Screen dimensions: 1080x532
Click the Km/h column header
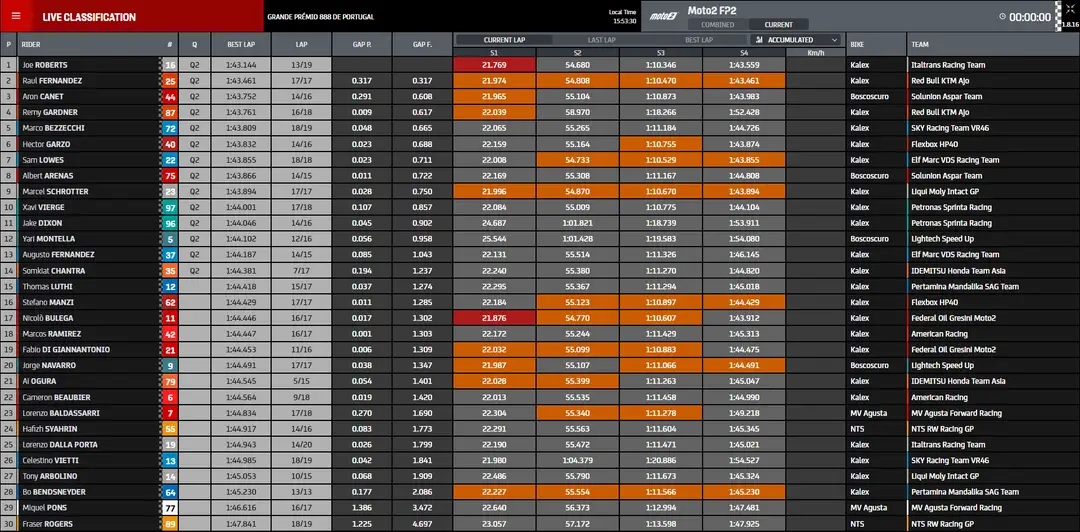coord(815,52)
